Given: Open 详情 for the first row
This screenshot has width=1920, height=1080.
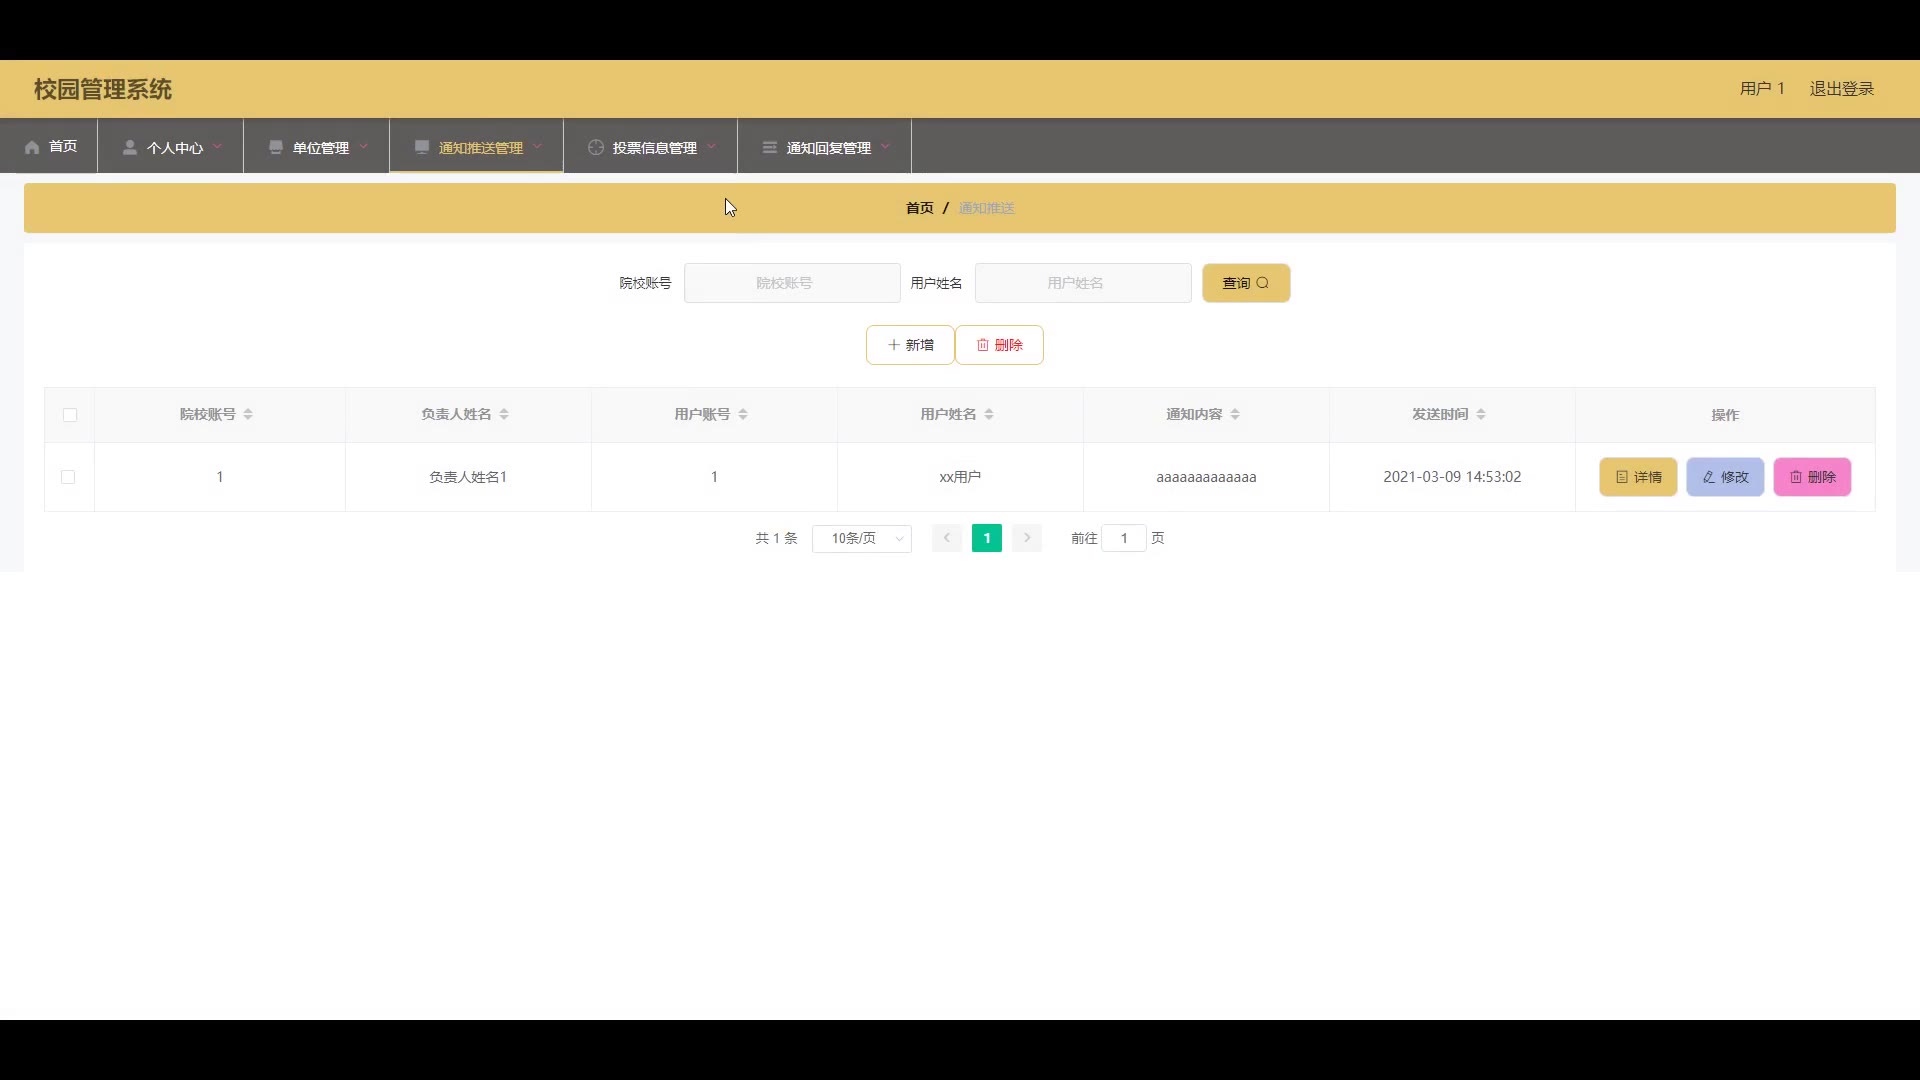Looking at the screenshot, I should click(x=1638, y=477).
